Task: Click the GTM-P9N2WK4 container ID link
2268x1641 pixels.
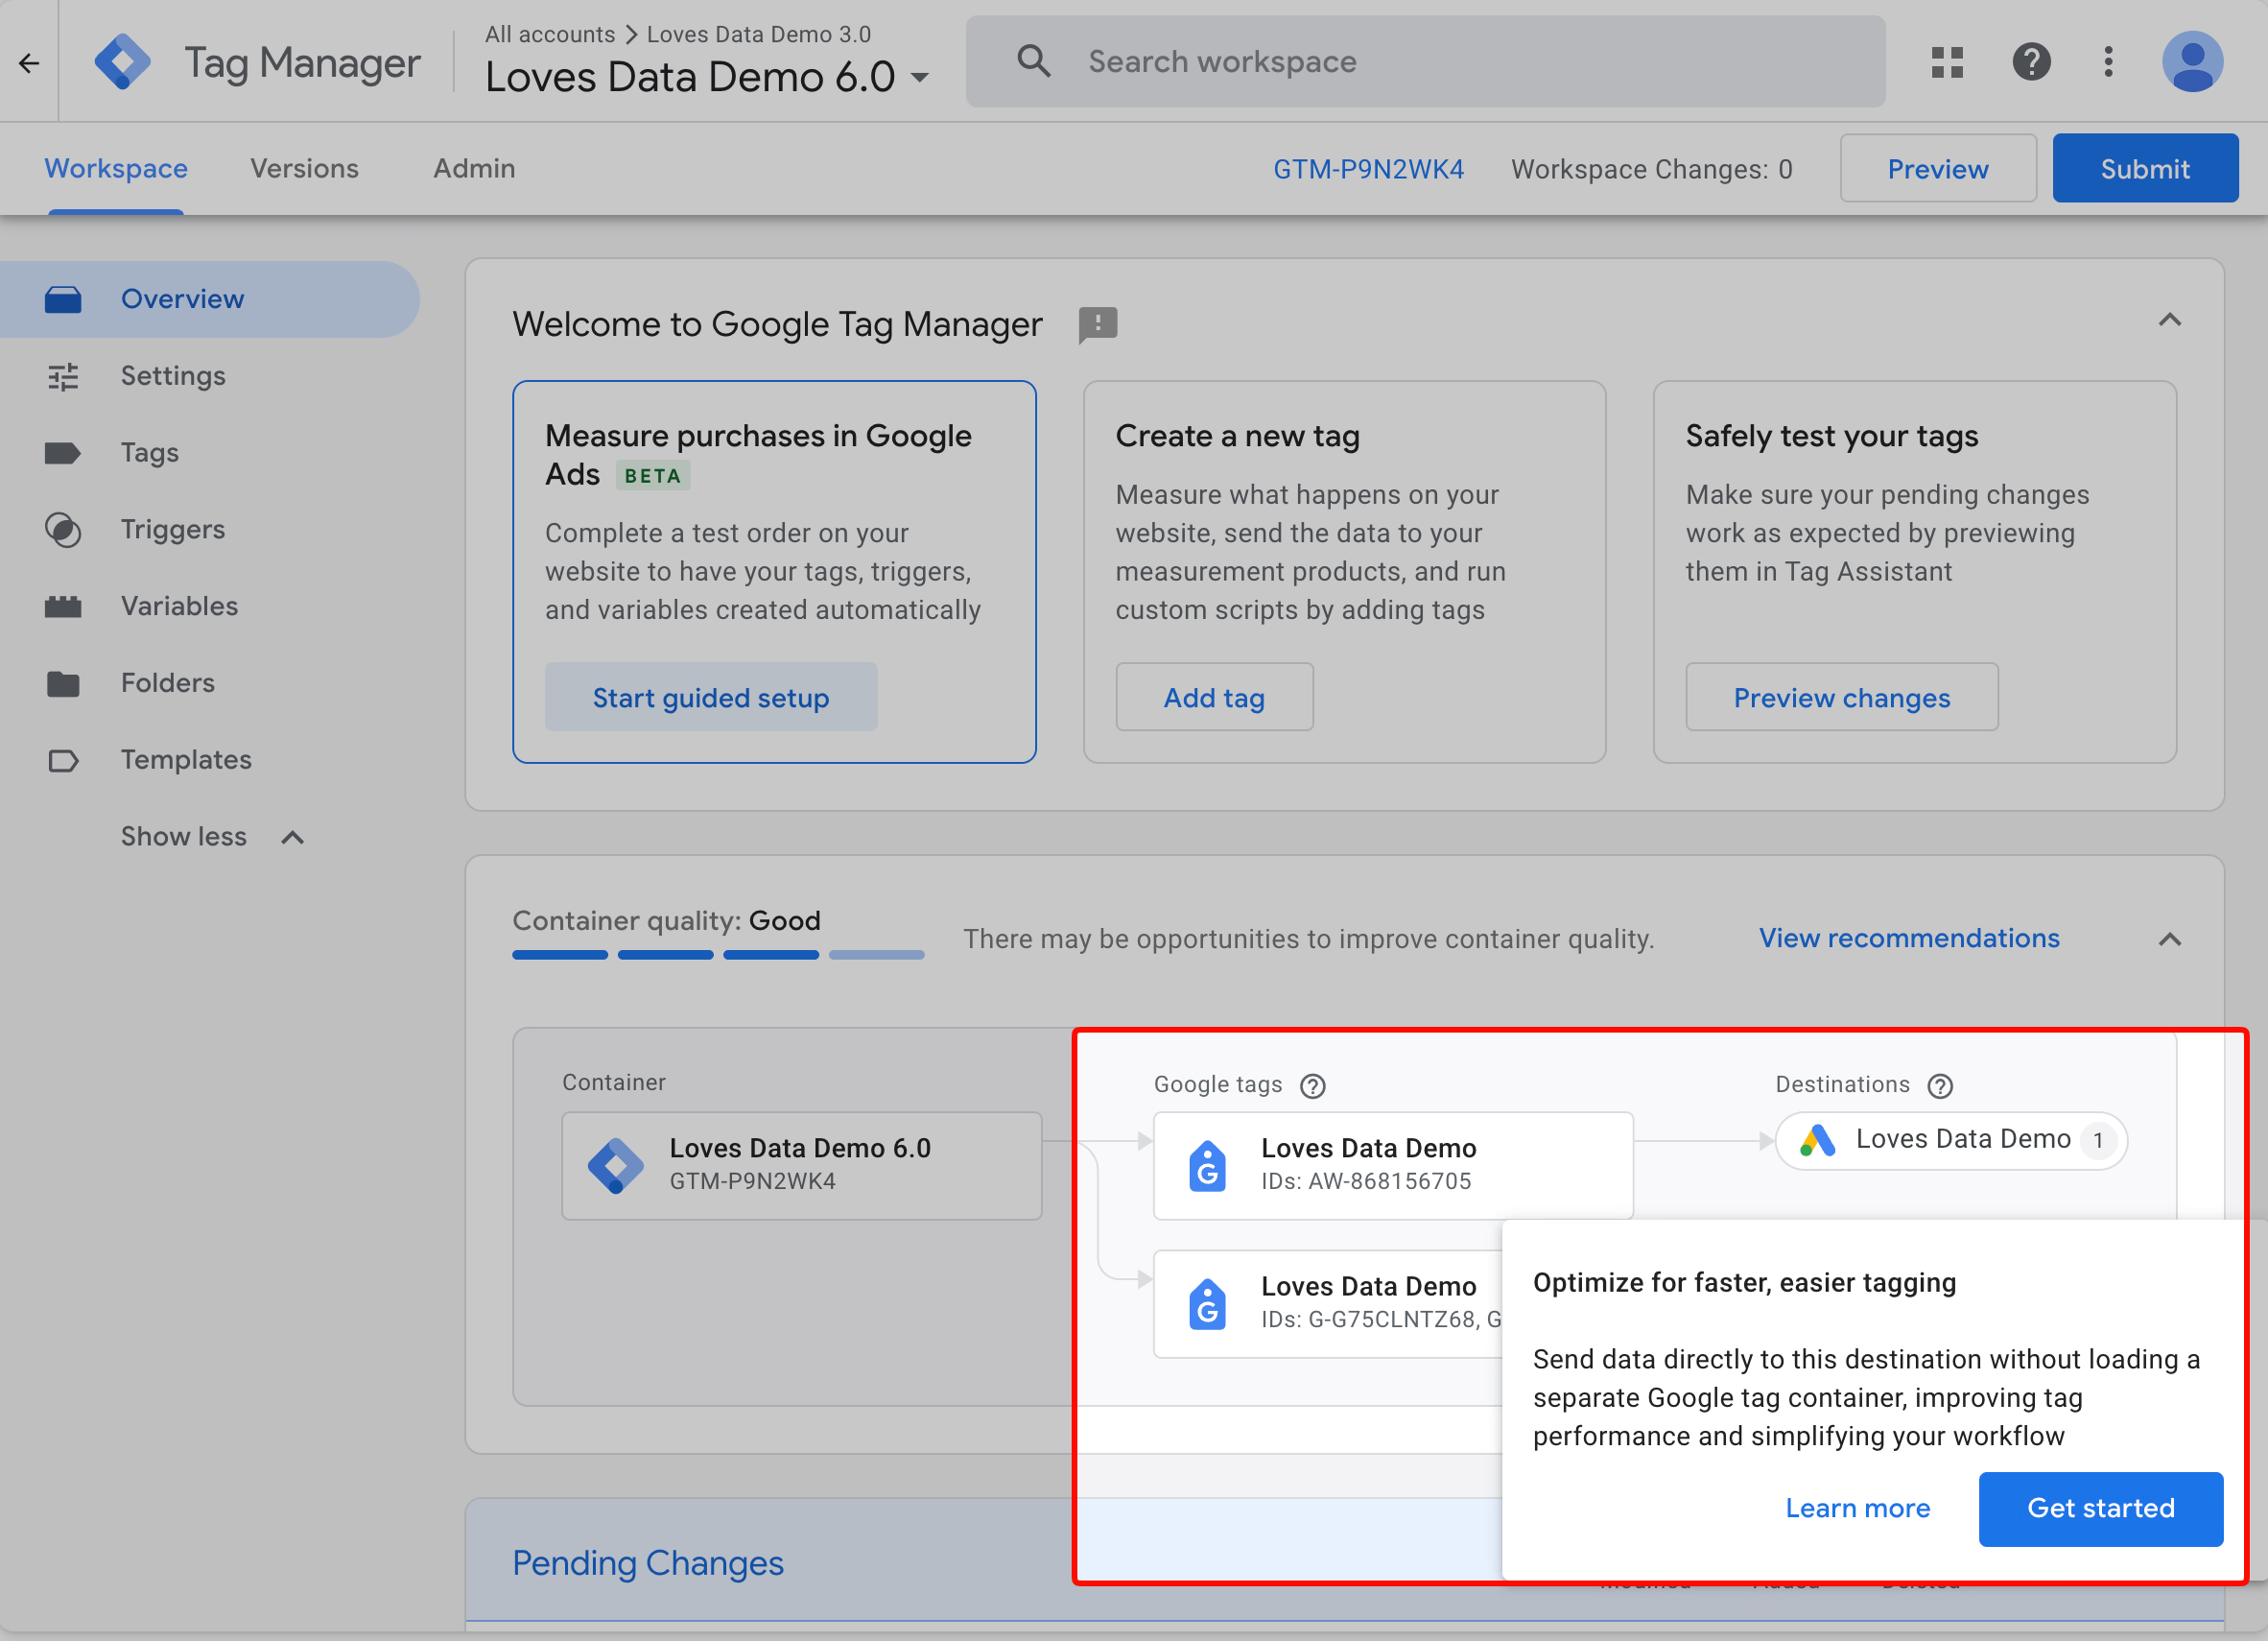Action: (1368, 169)
